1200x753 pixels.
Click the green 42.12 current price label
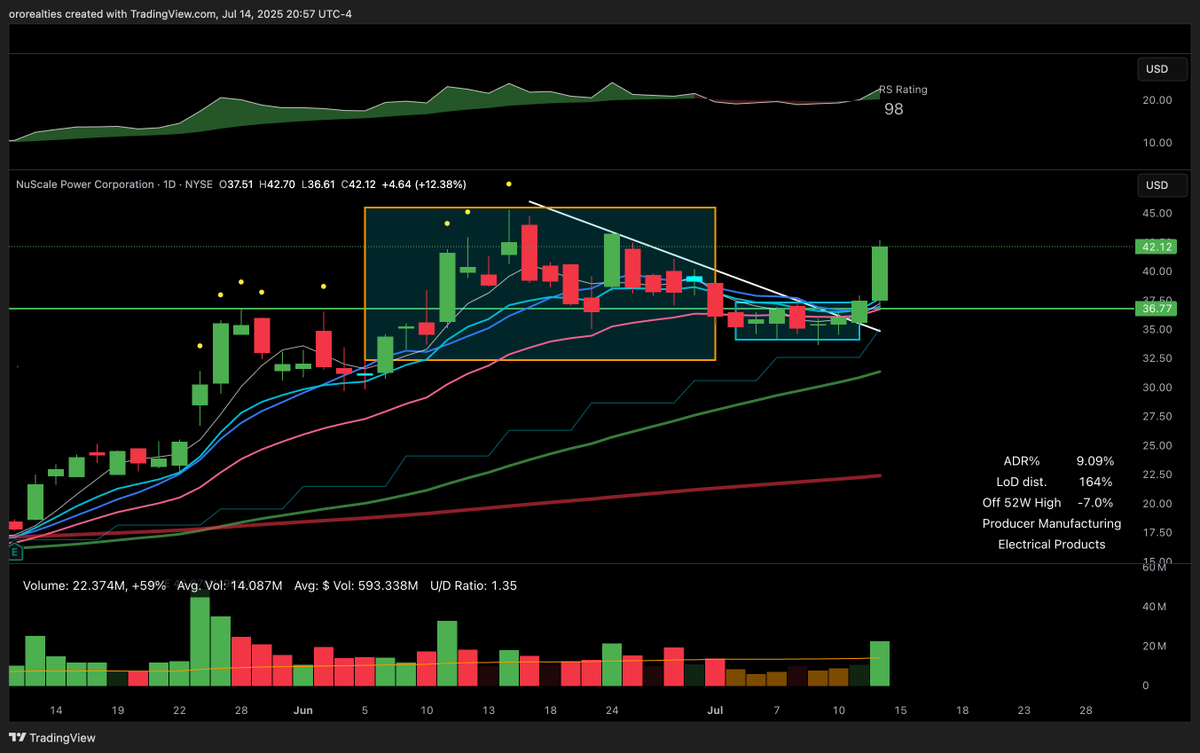[x=1155, y=247]
